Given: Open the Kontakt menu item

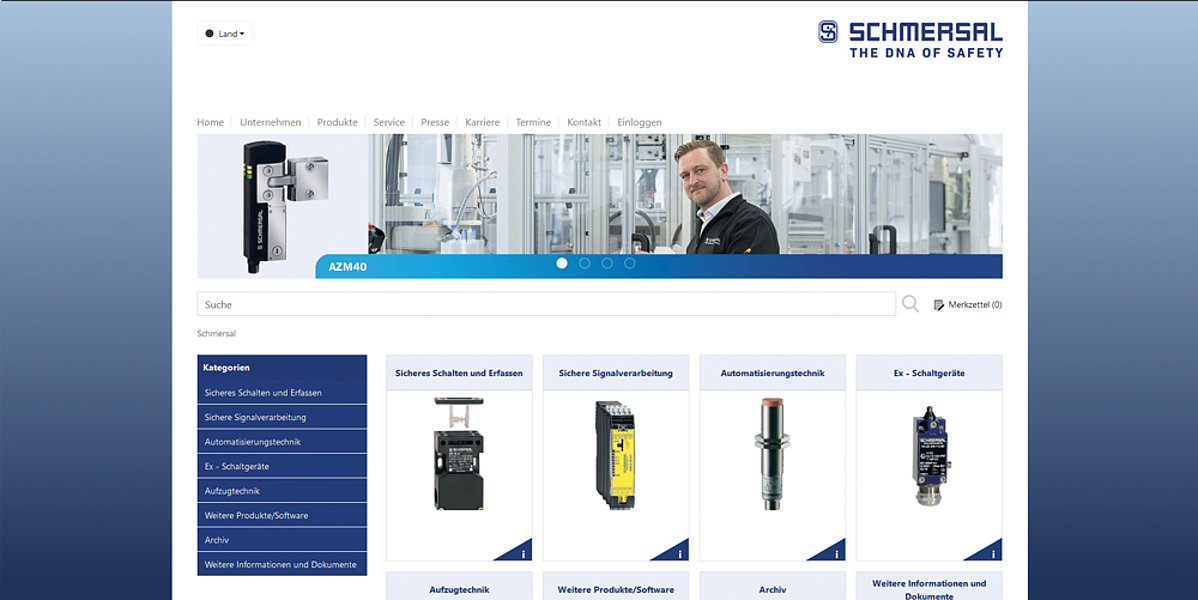Looking at the screenshot, I should pos(584,122).
